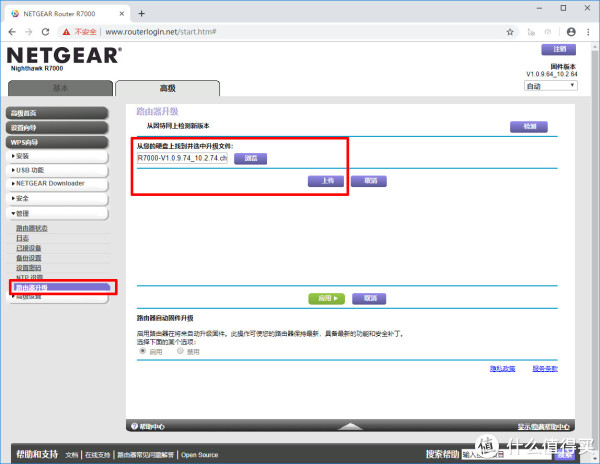Open the Open Source footer link
This screenshot has height=464, width=600.
coord(199,455)
